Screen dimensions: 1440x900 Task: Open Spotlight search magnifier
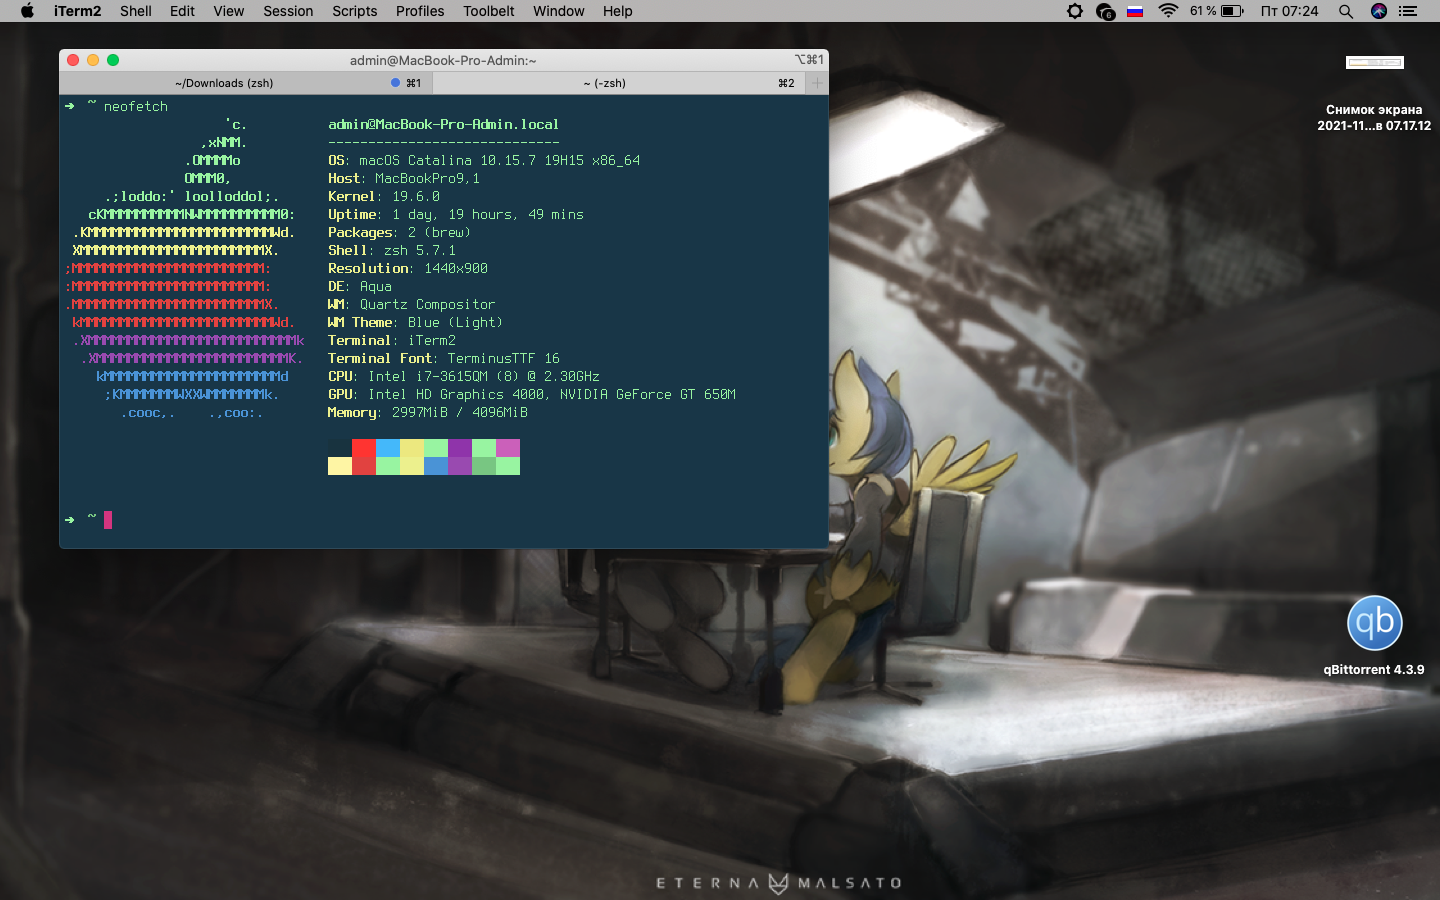[1346, 11]
